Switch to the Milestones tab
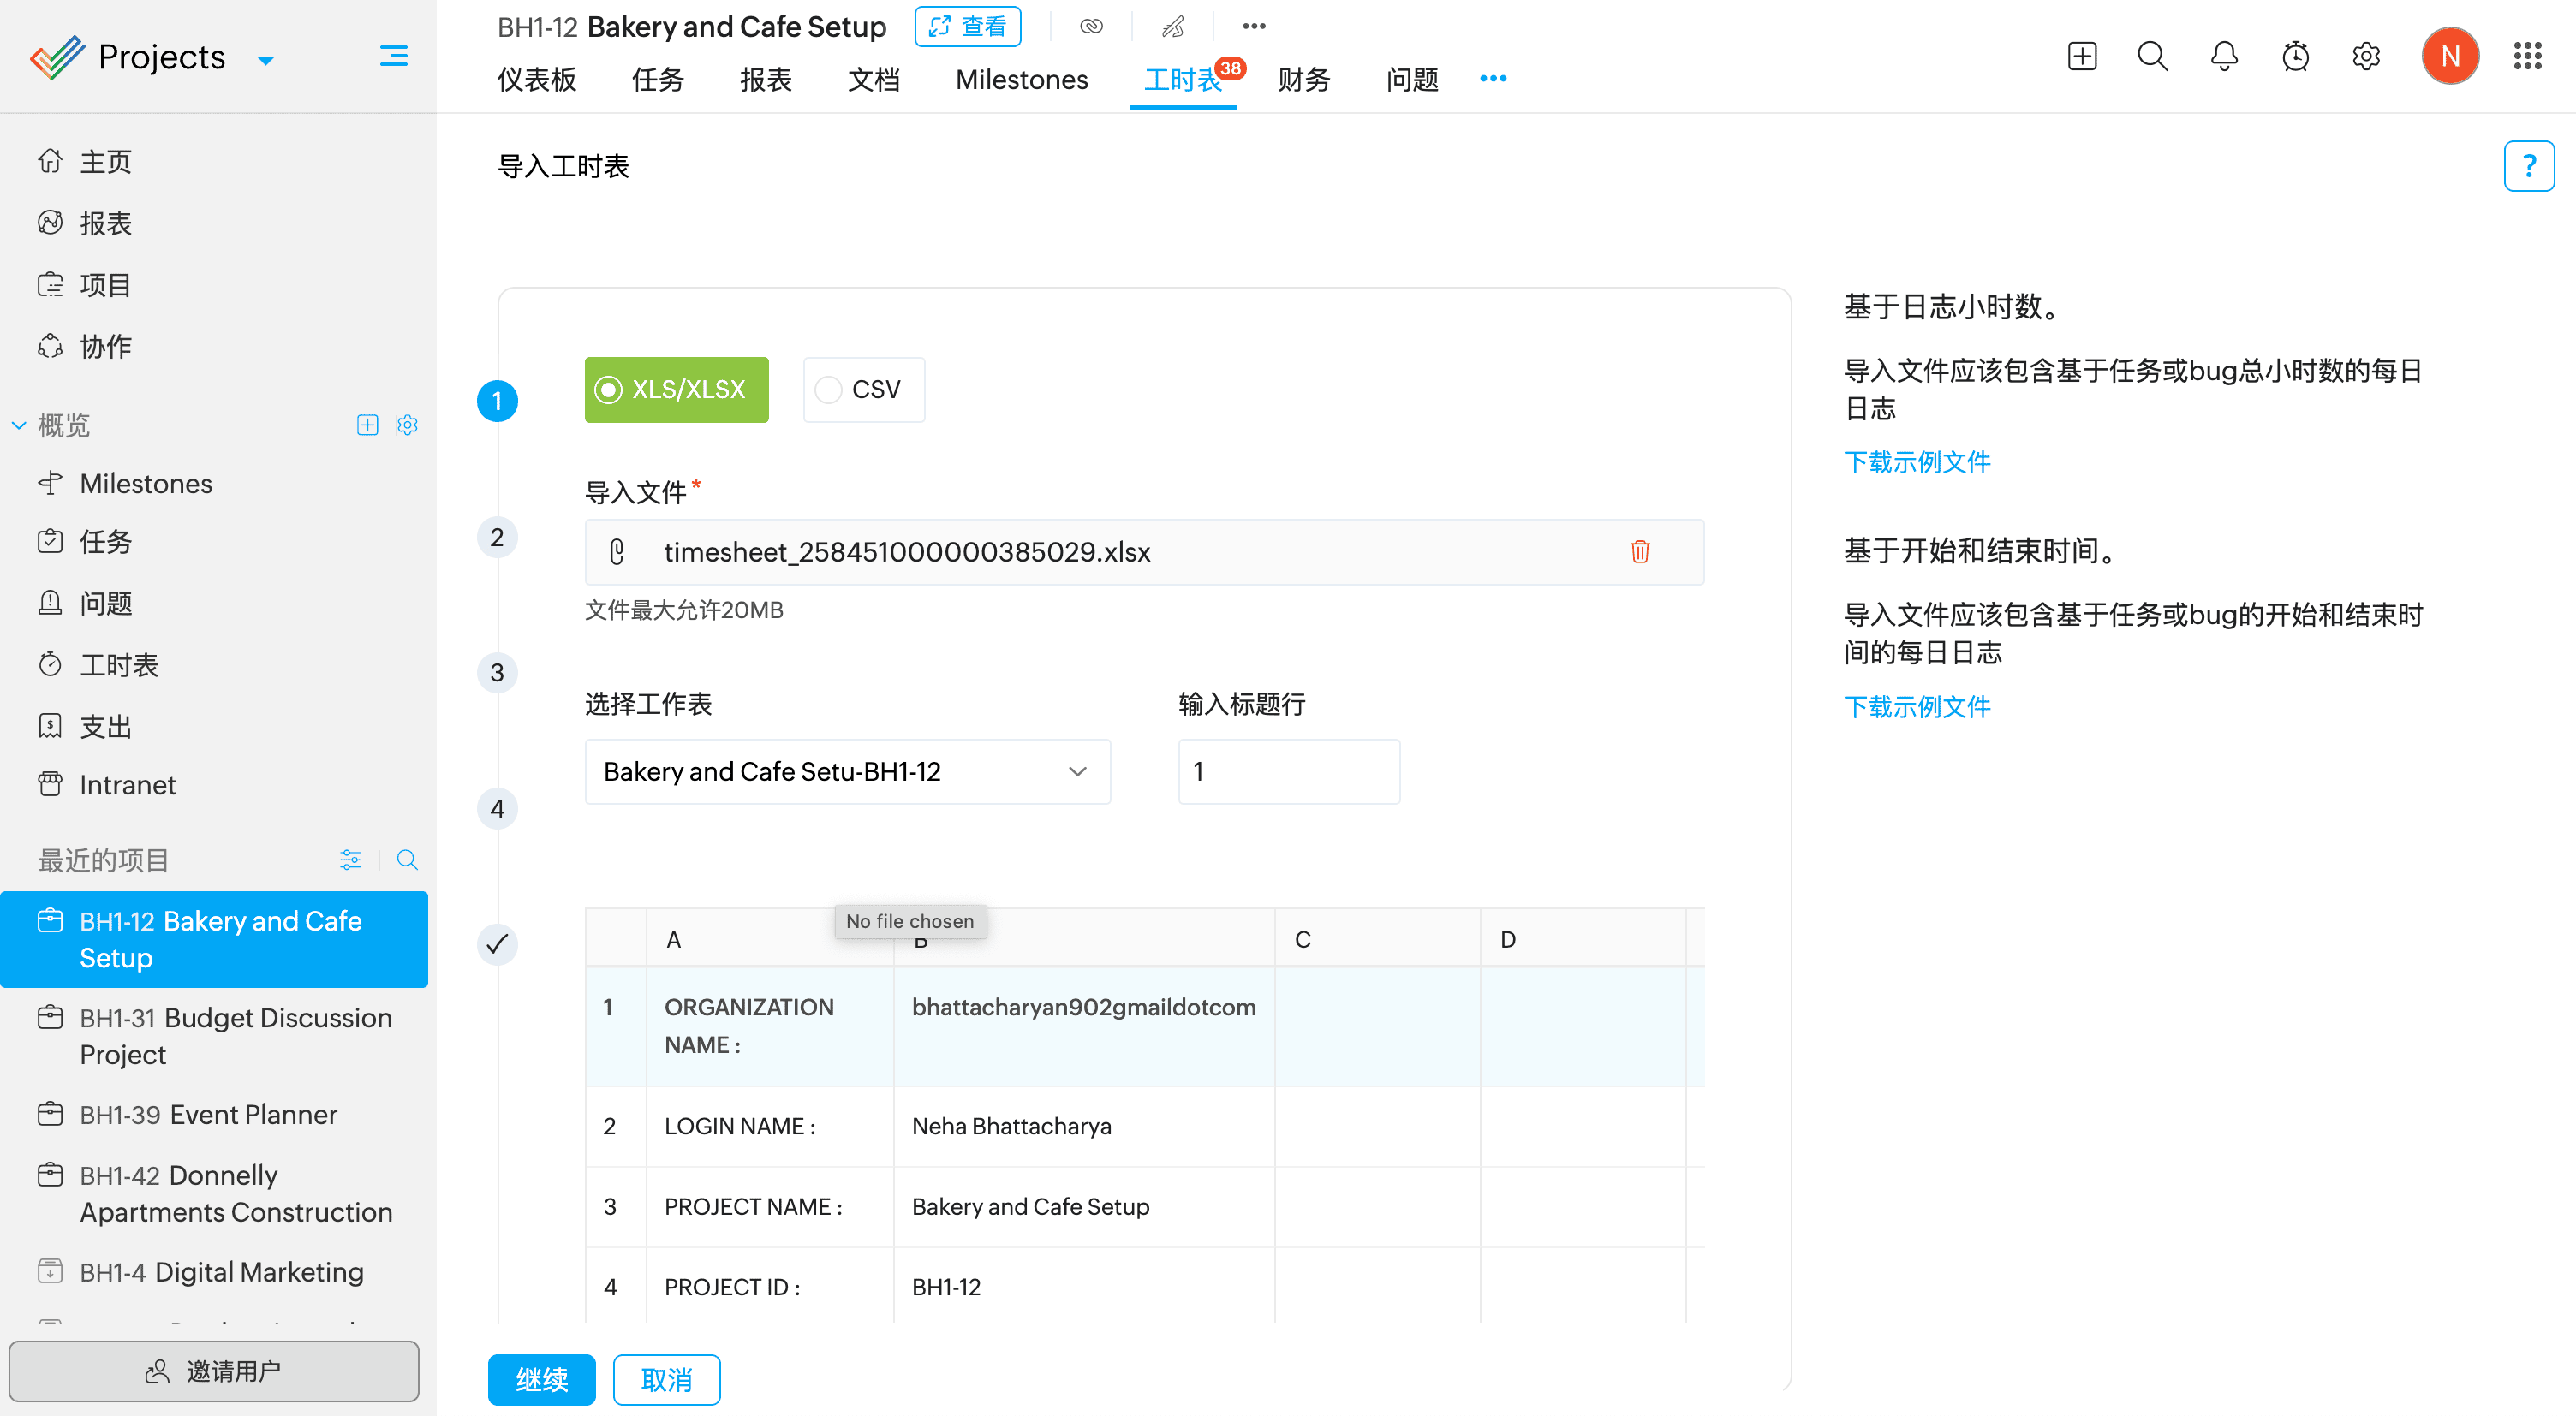Image resolution: width=2576 pixels, height=1416 pixels. [1021, 80]
